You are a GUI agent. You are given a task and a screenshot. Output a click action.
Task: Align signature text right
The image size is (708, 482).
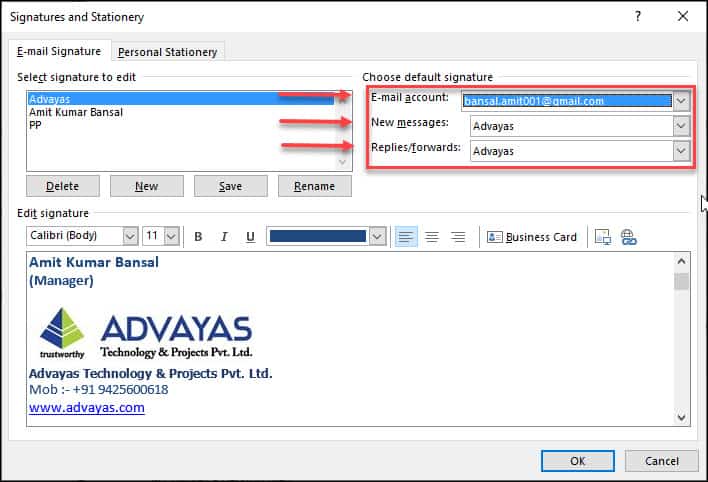click(x=458, y=237)
